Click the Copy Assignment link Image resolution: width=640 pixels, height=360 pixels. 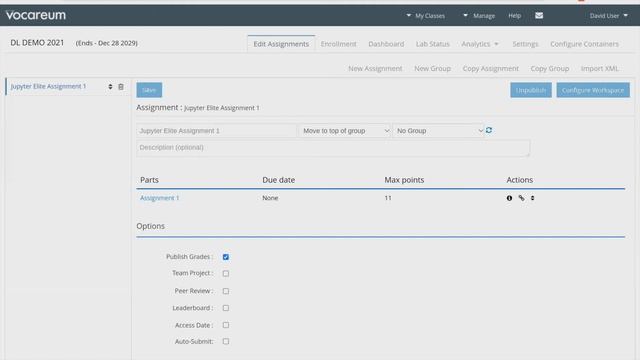[x=491, y=69]
